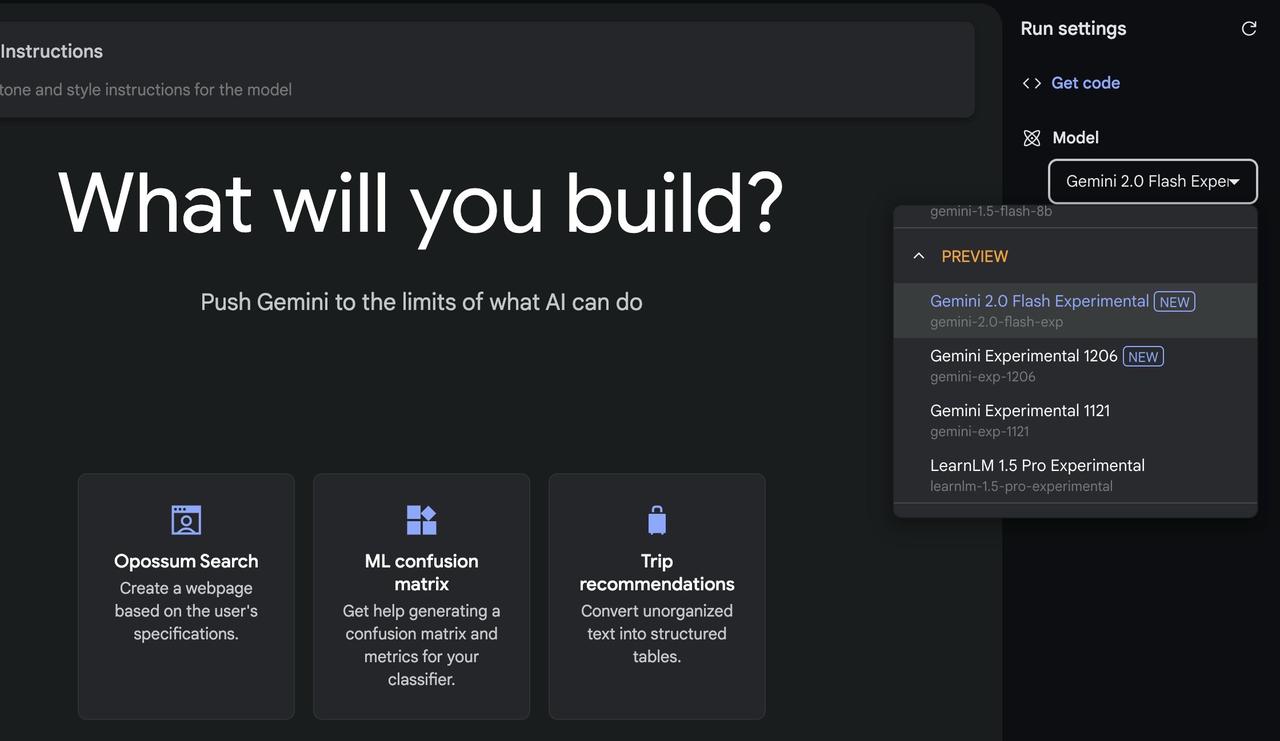Click the Get code brackets icon
The width and height of the screenshot is (1280, 741).
1032,83
